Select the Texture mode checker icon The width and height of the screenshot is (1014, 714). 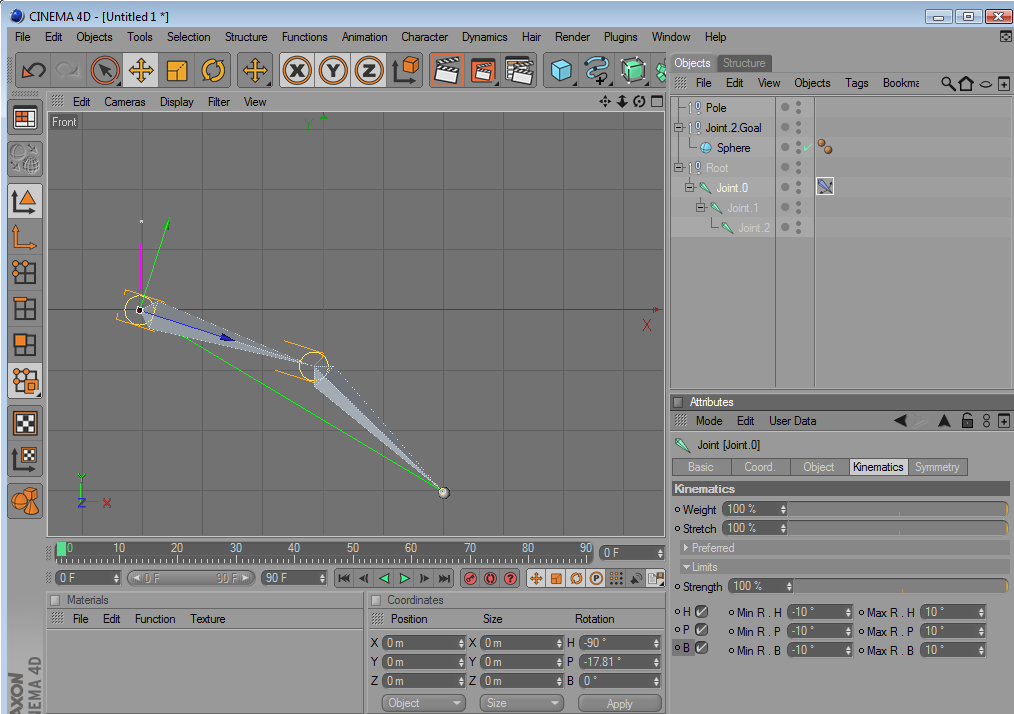[x=25, y=424]
